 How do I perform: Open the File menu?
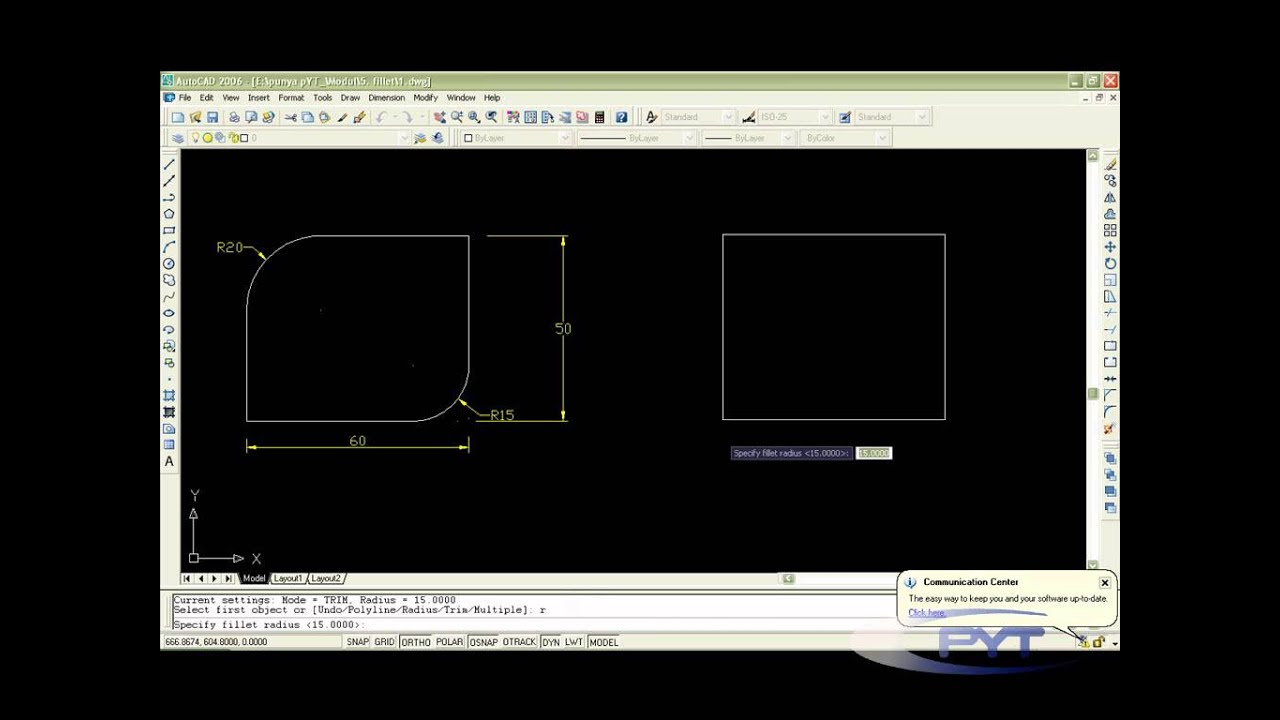point(185,98)
